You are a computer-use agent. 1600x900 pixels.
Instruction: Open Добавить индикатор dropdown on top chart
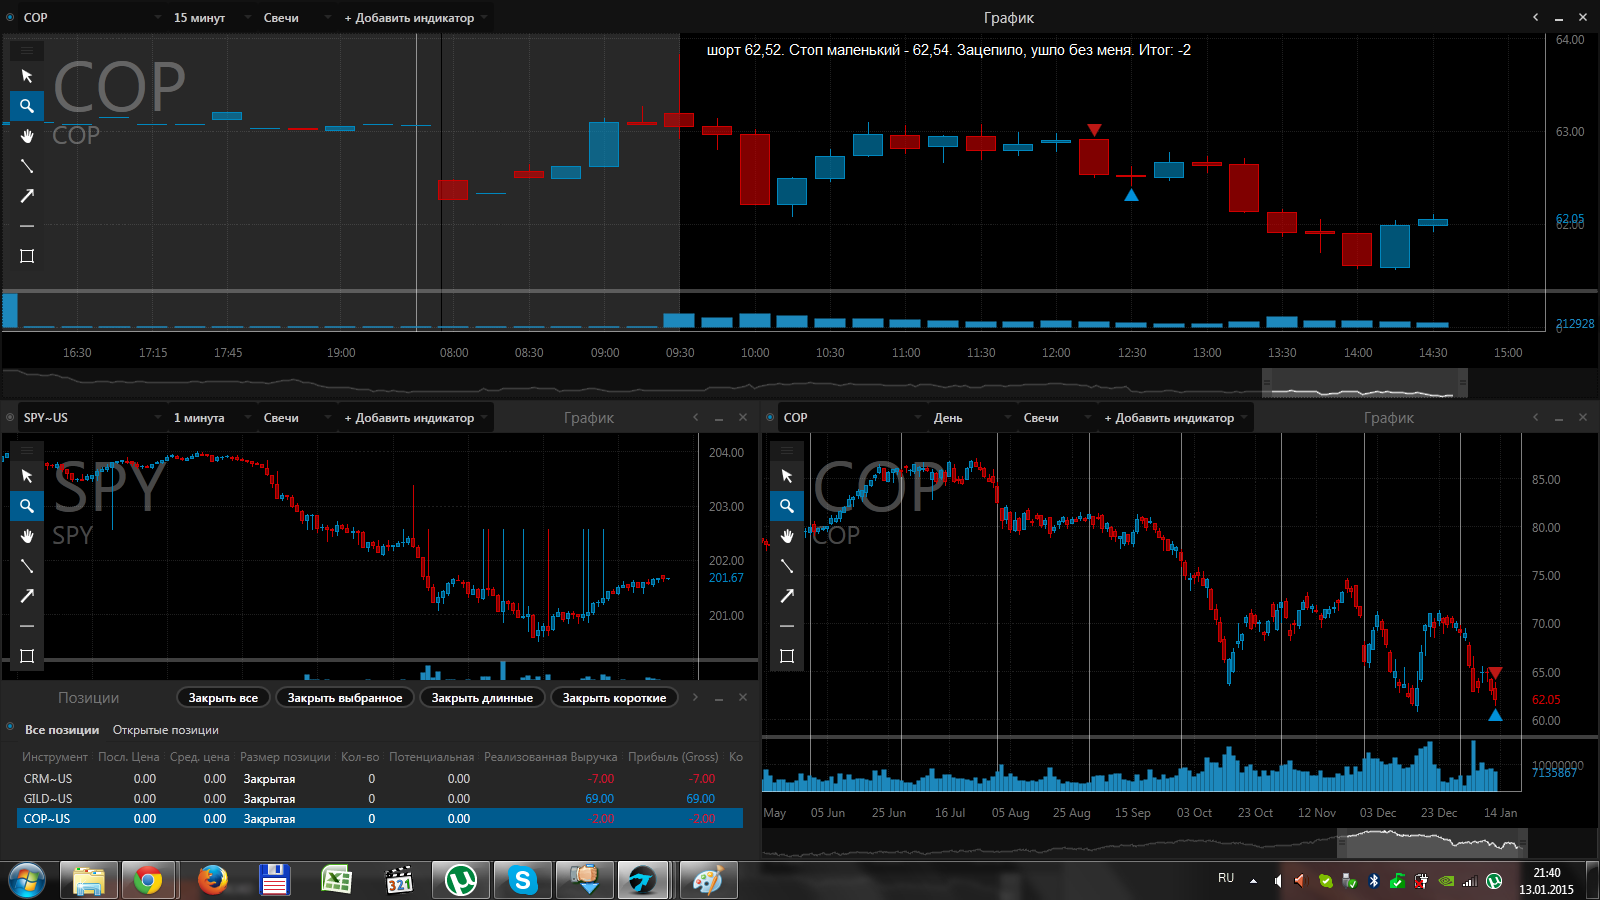click(x=415, y=17)
